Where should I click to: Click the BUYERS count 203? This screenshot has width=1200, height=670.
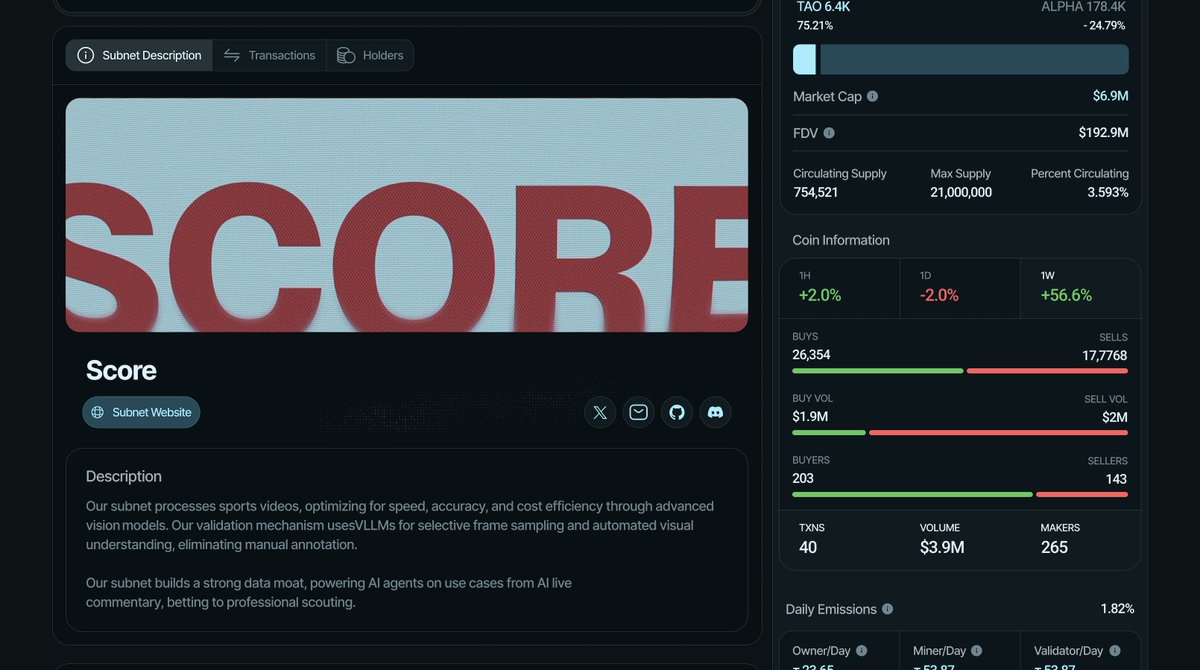[803, 478]
